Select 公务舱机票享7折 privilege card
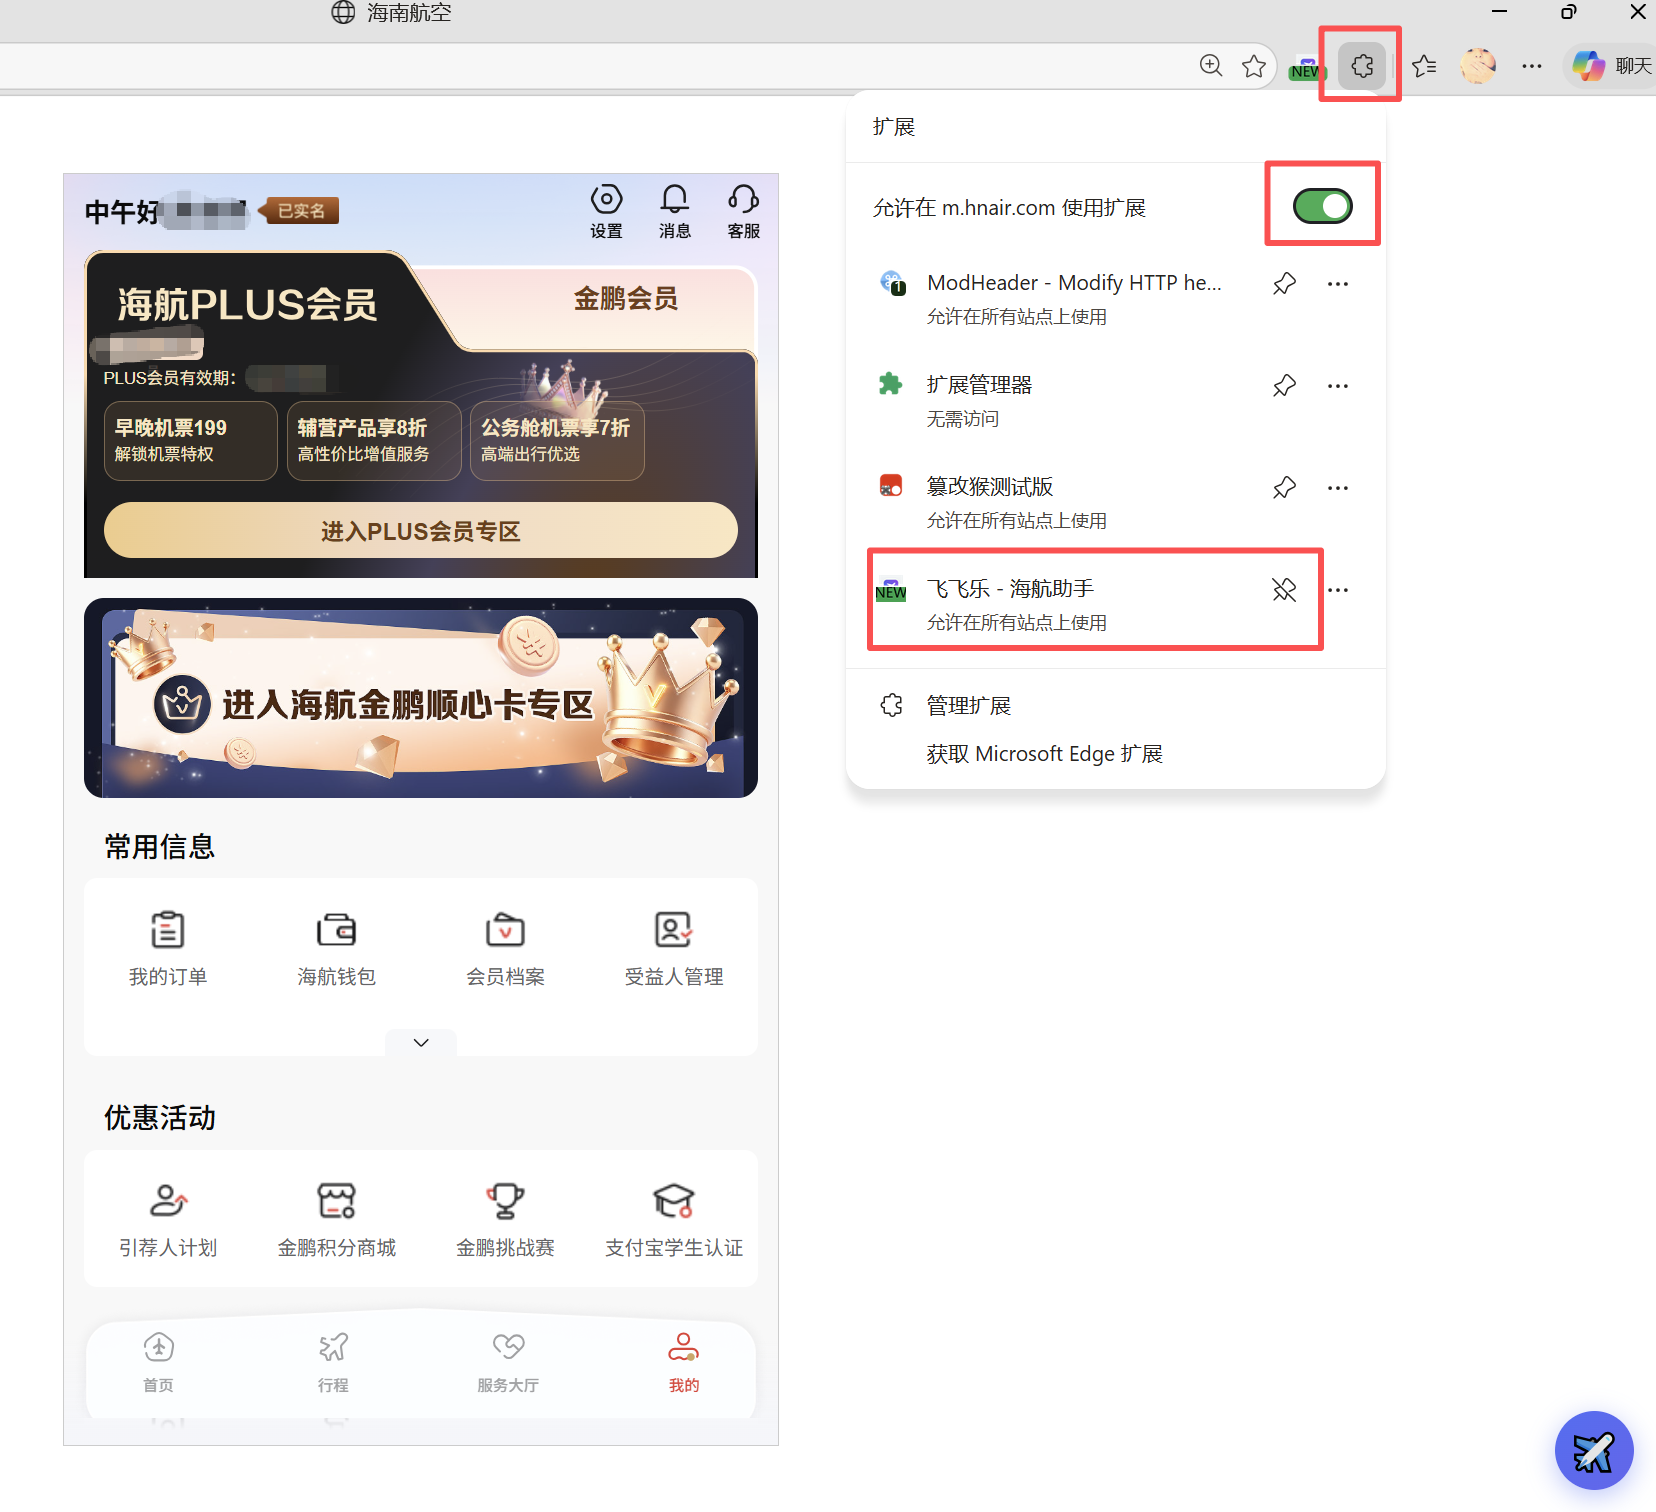 click(x=557, y=441)
